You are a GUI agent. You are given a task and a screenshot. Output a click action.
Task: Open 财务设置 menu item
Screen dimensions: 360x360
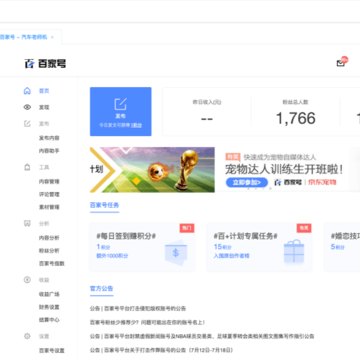[49, 307]
